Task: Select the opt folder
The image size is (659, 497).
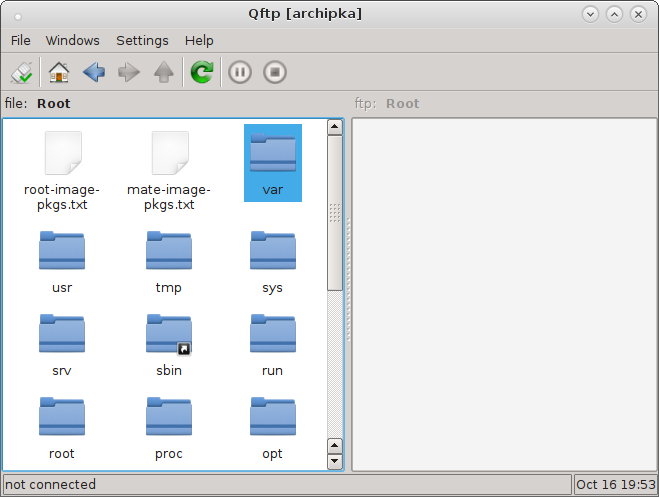Action: 273,428
